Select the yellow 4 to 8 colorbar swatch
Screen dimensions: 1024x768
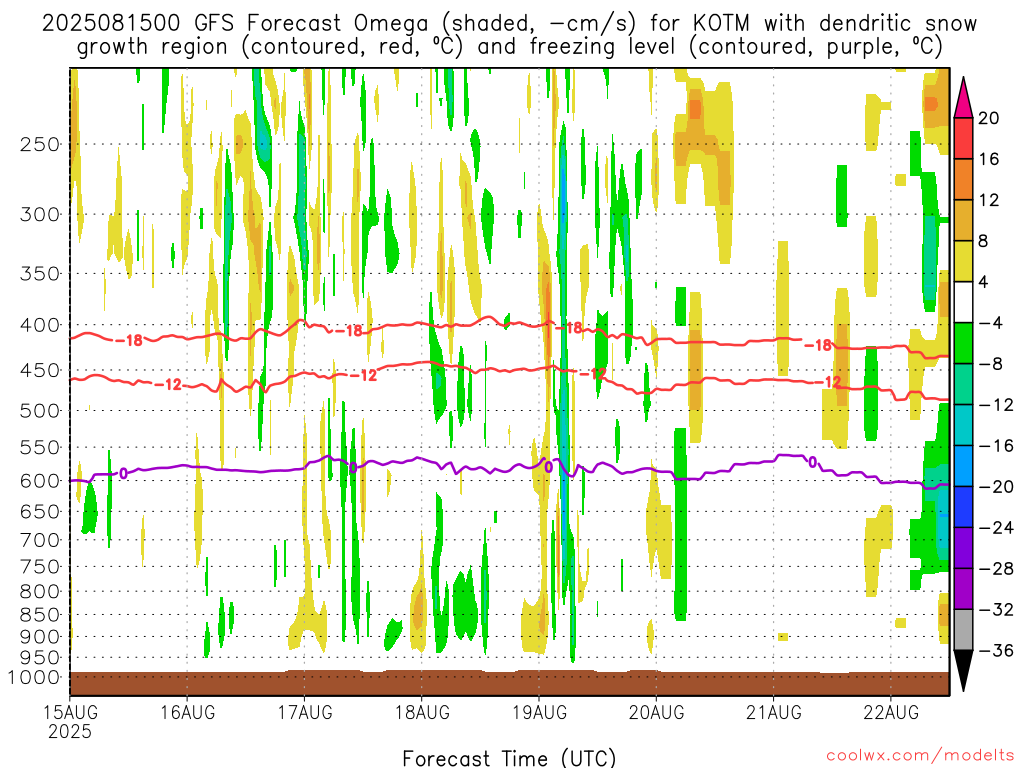(x=963, y=261)
